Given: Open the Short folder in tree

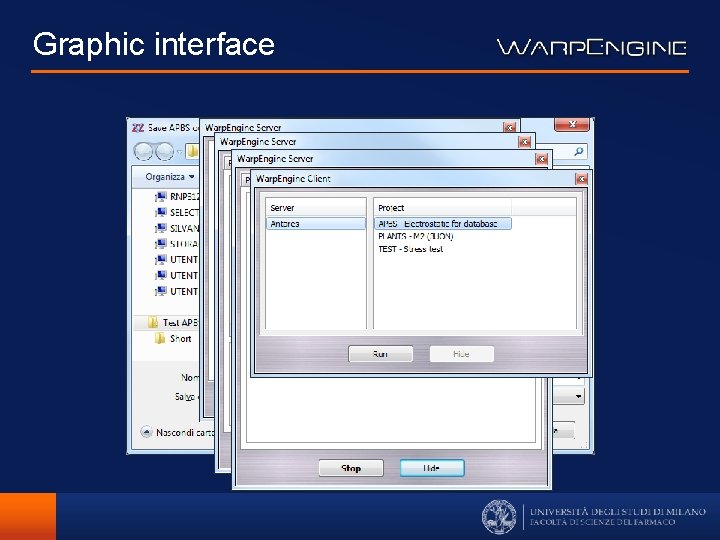Looking at the screenshot, I should click(x=173, y=338).
